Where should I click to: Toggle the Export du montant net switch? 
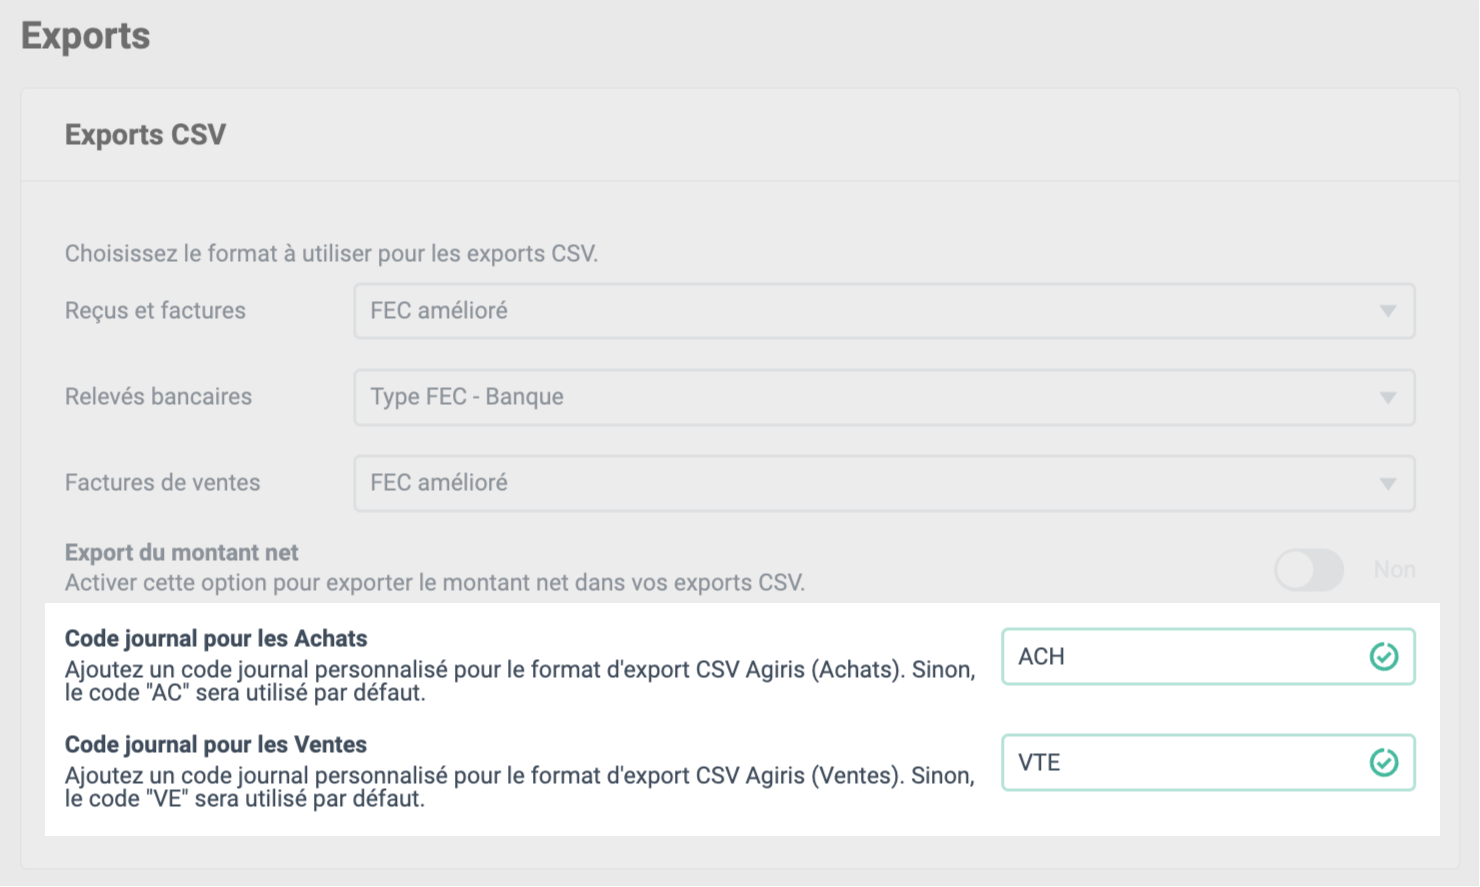[1309, 570]
